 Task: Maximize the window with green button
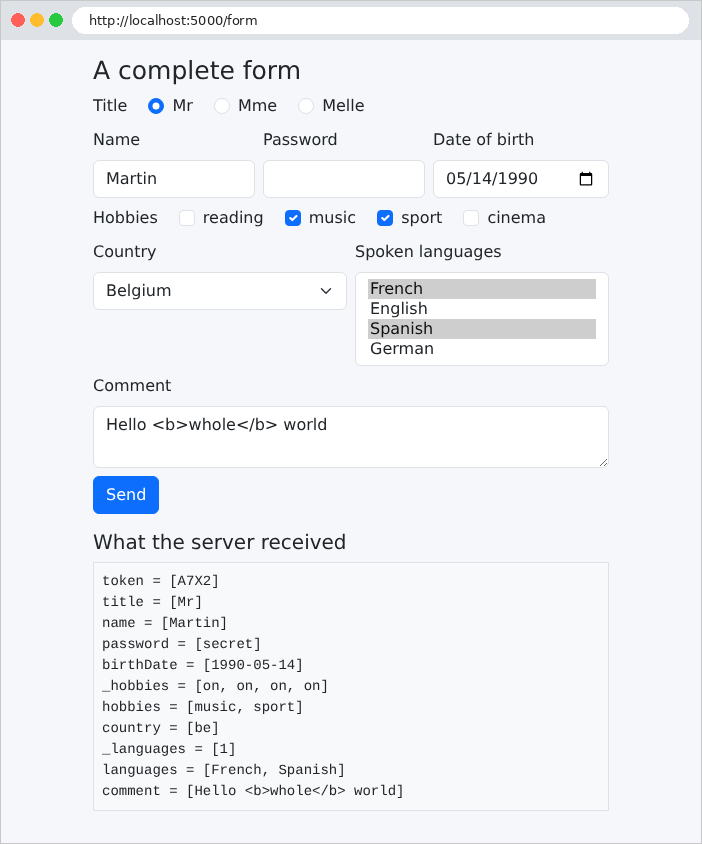pyautogui.click(x=56, y=20)
